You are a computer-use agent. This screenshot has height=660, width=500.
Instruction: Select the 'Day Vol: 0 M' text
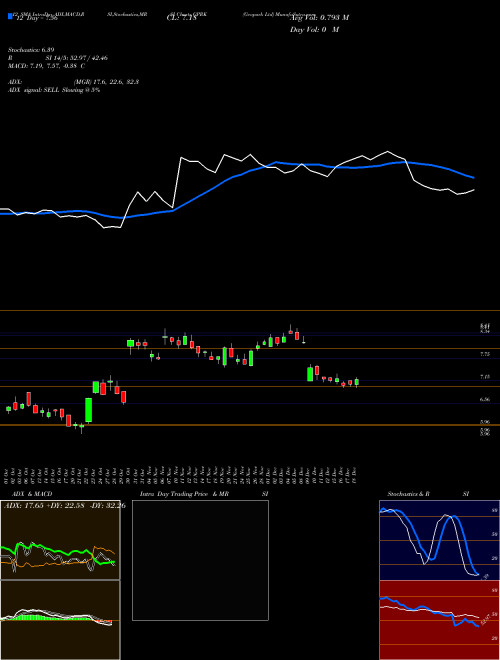[314, 30]
